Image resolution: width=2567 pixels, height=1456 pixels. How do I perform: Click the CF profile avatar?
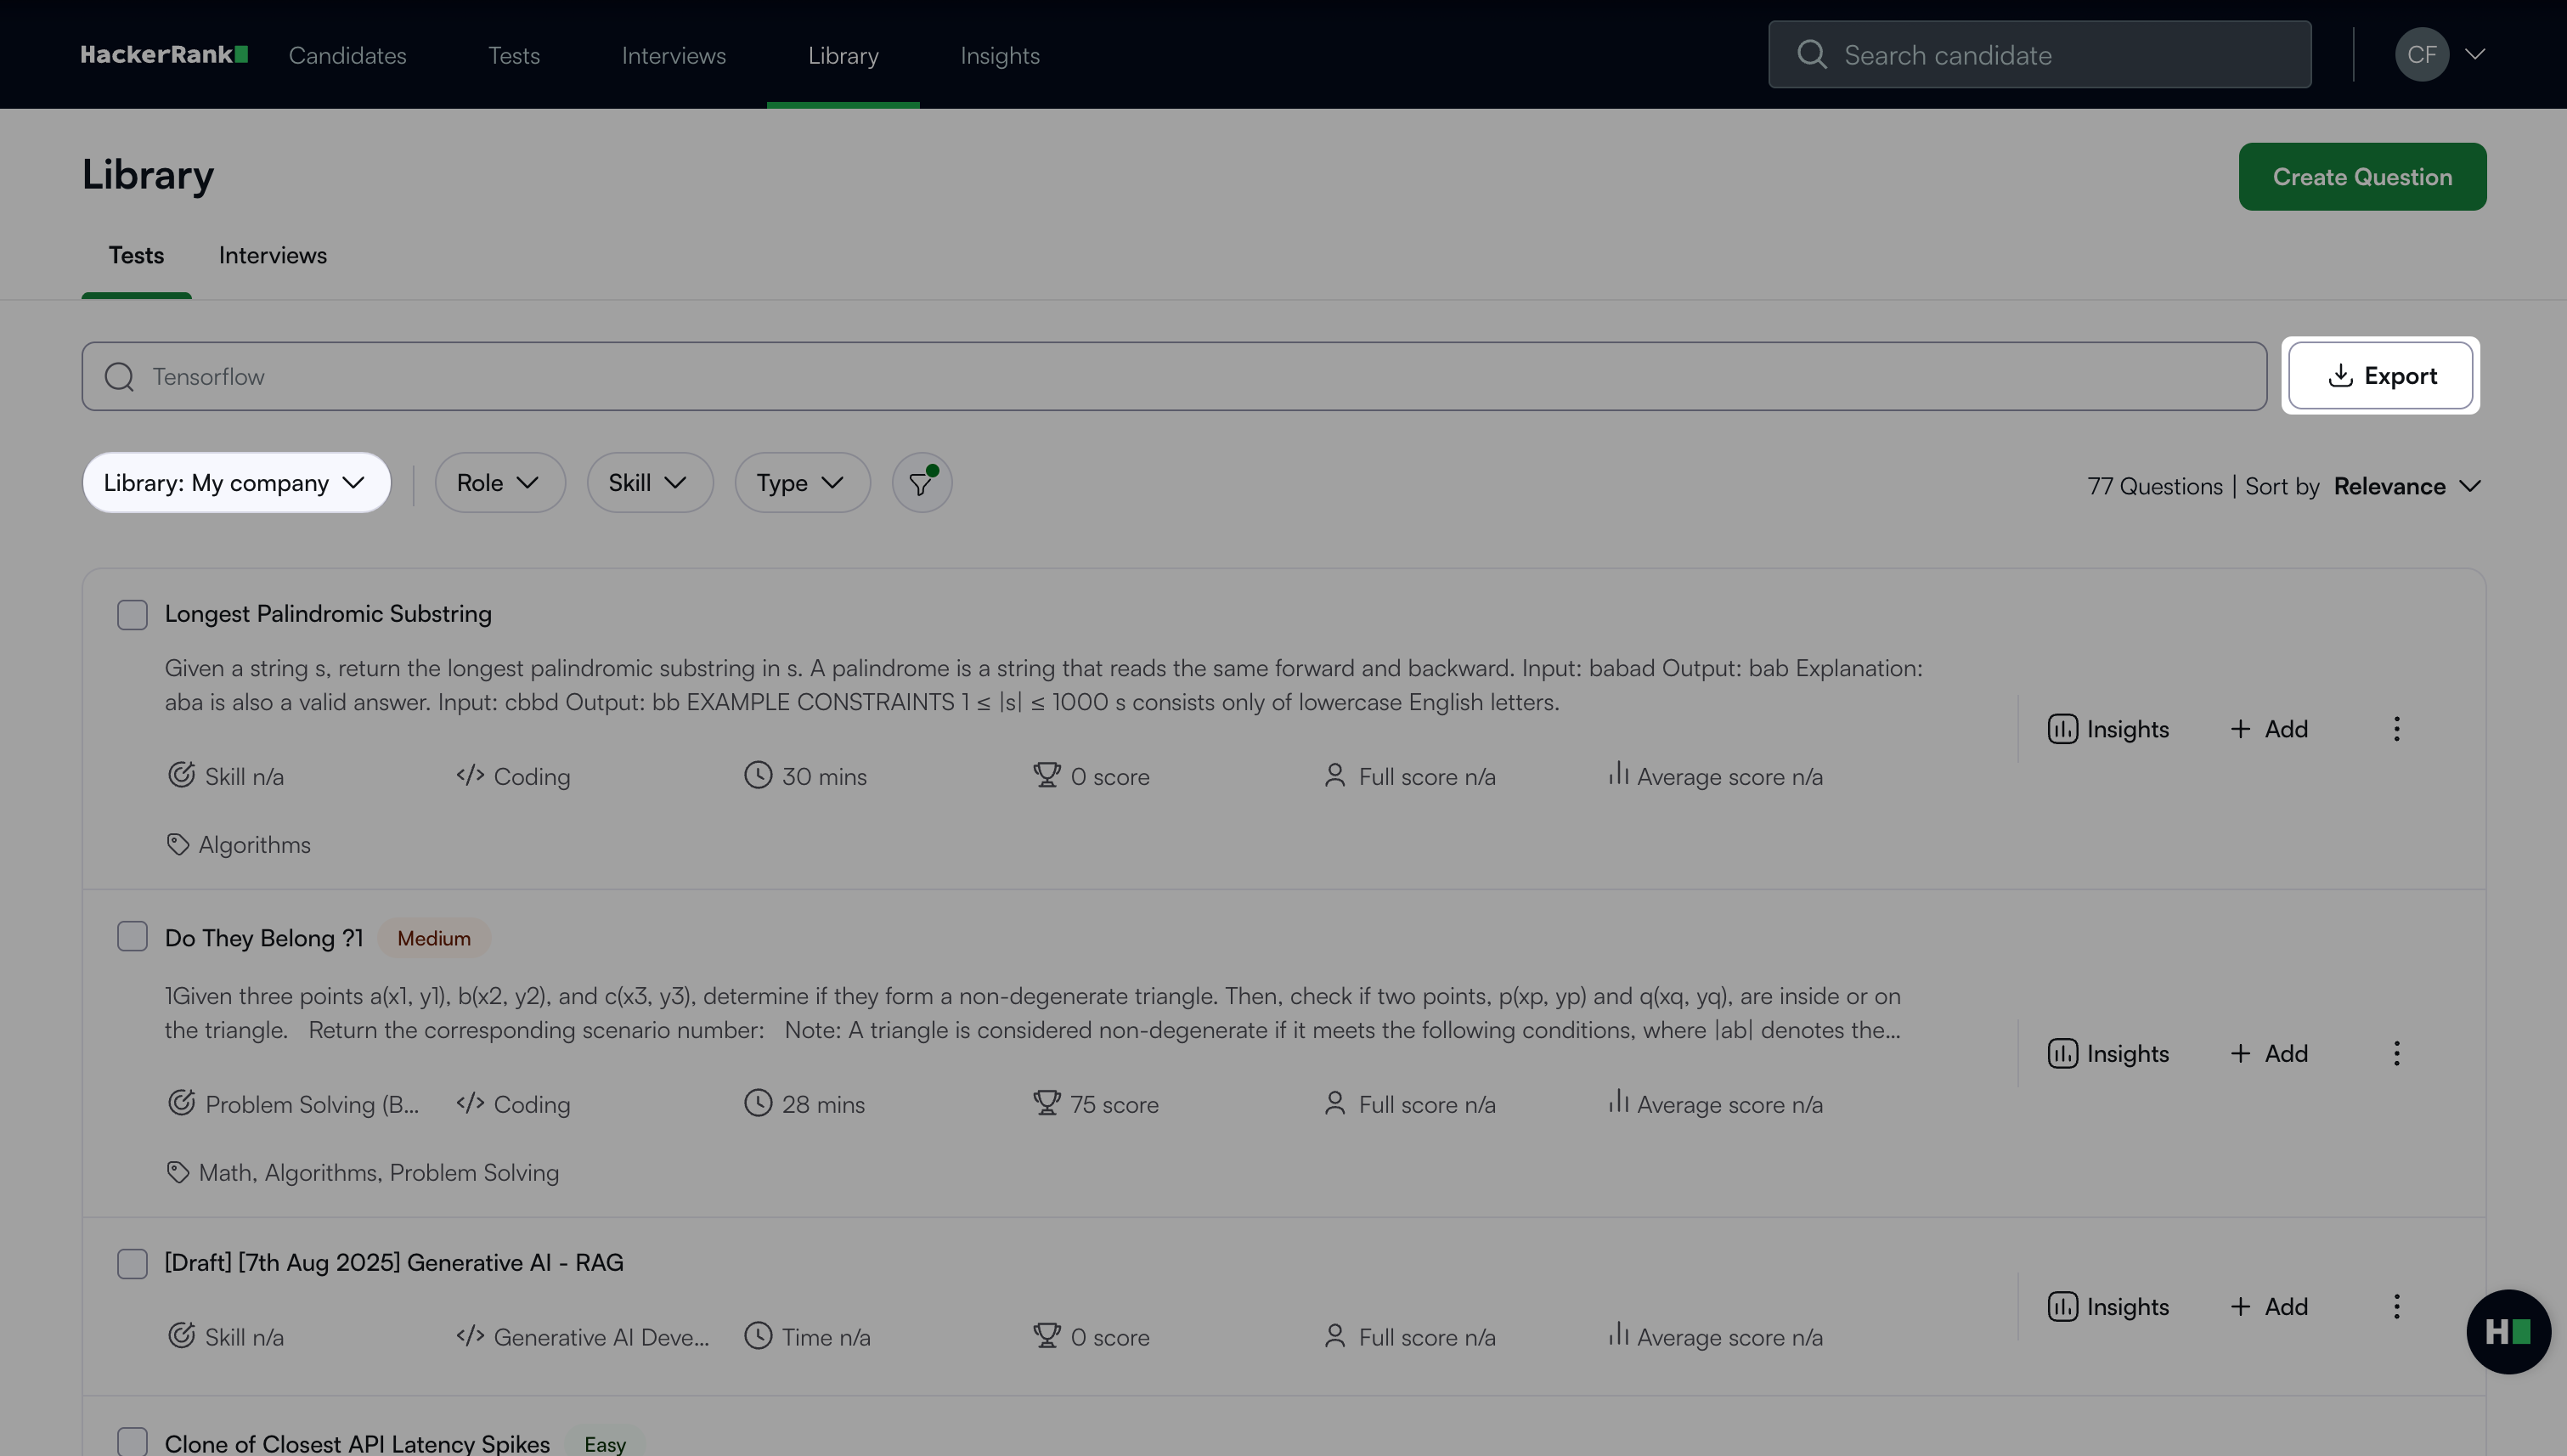2421,55
